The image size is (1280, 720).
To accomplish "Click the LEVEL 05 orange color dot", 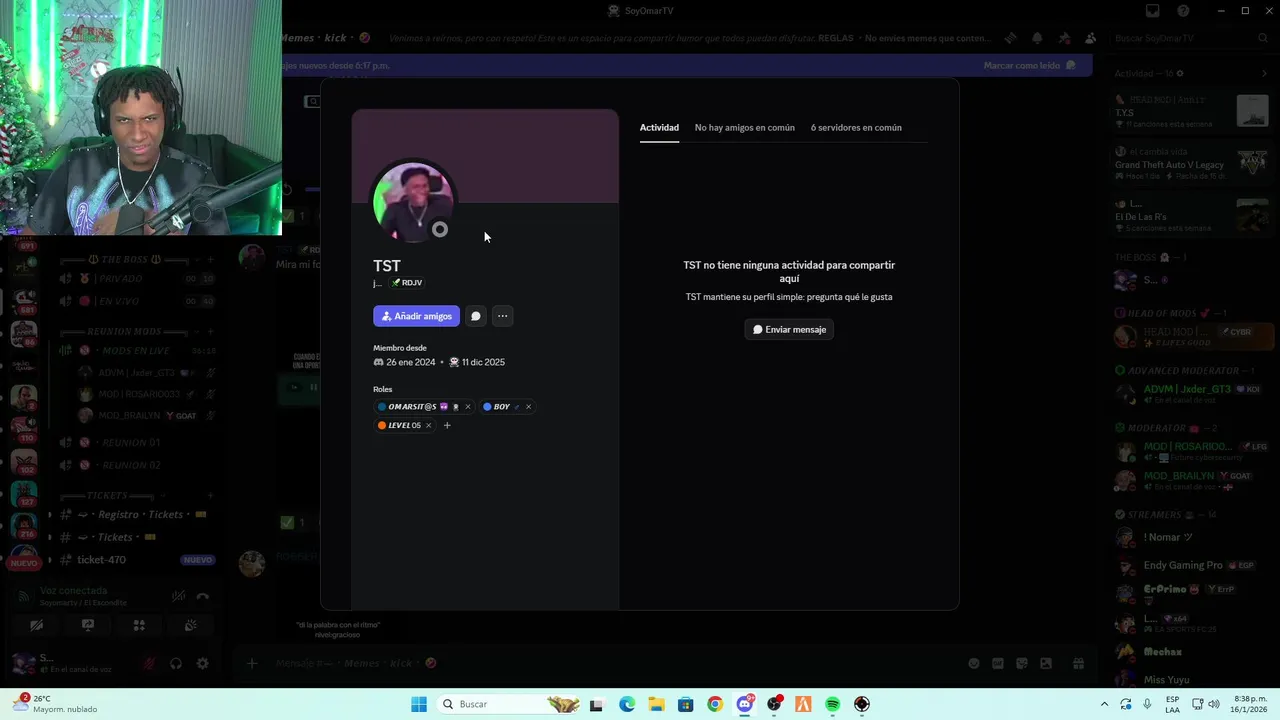I will 382,426.
